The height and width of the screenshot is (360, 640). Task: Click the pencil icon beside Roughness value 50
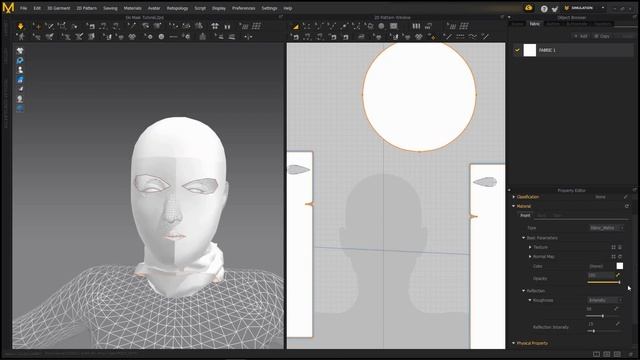pos(616,309)
